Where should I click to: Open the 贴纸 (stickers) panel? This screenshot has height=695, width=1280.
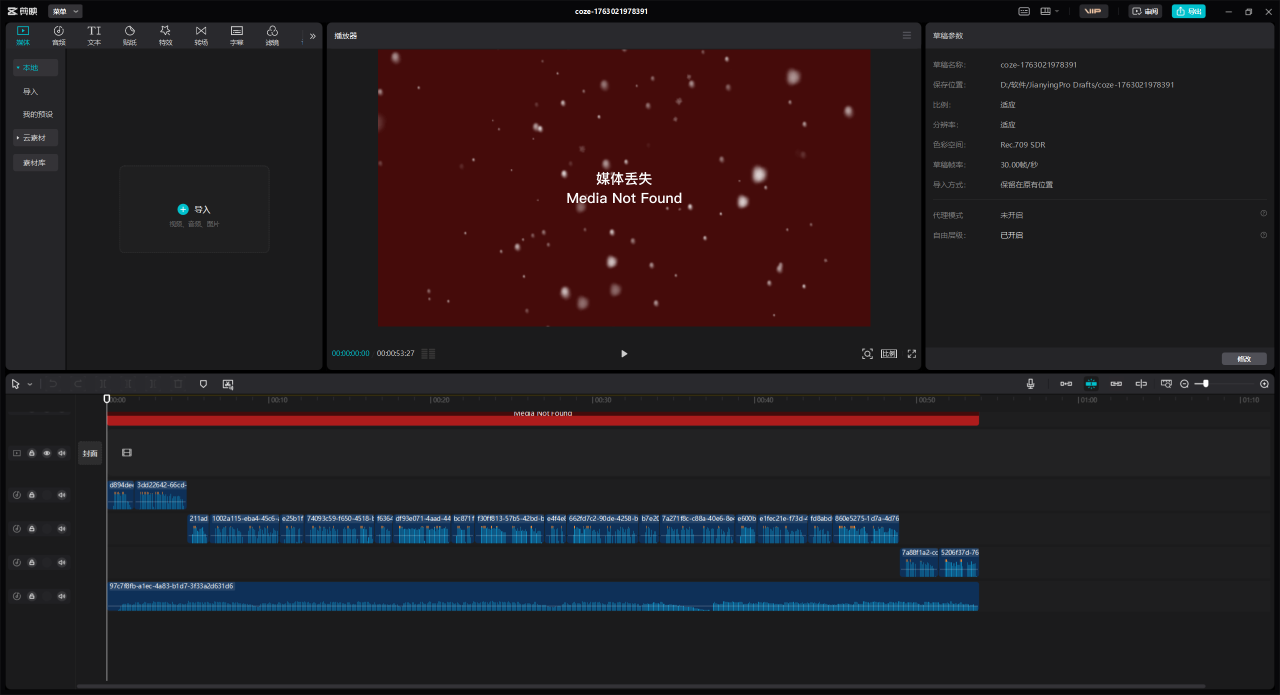(129, 35)
